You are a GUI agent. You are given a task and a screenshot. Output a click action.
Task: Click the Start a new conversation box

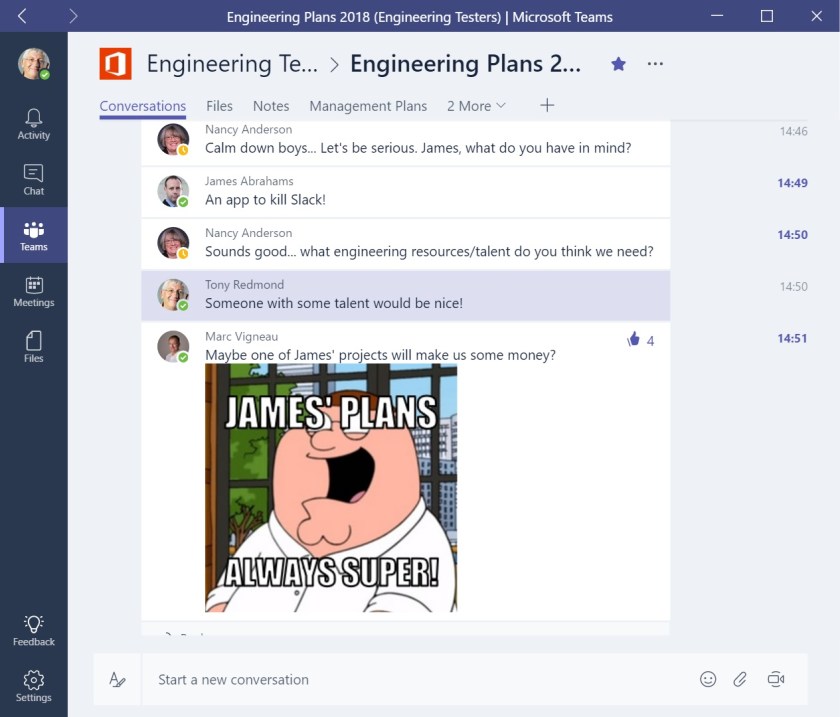pos(418,679)
